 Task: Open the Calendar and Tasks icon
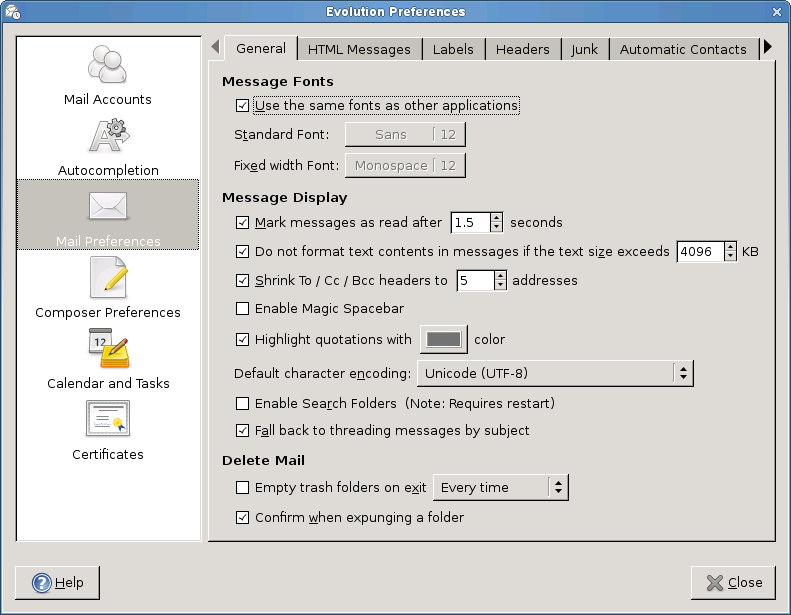(108, 348)
